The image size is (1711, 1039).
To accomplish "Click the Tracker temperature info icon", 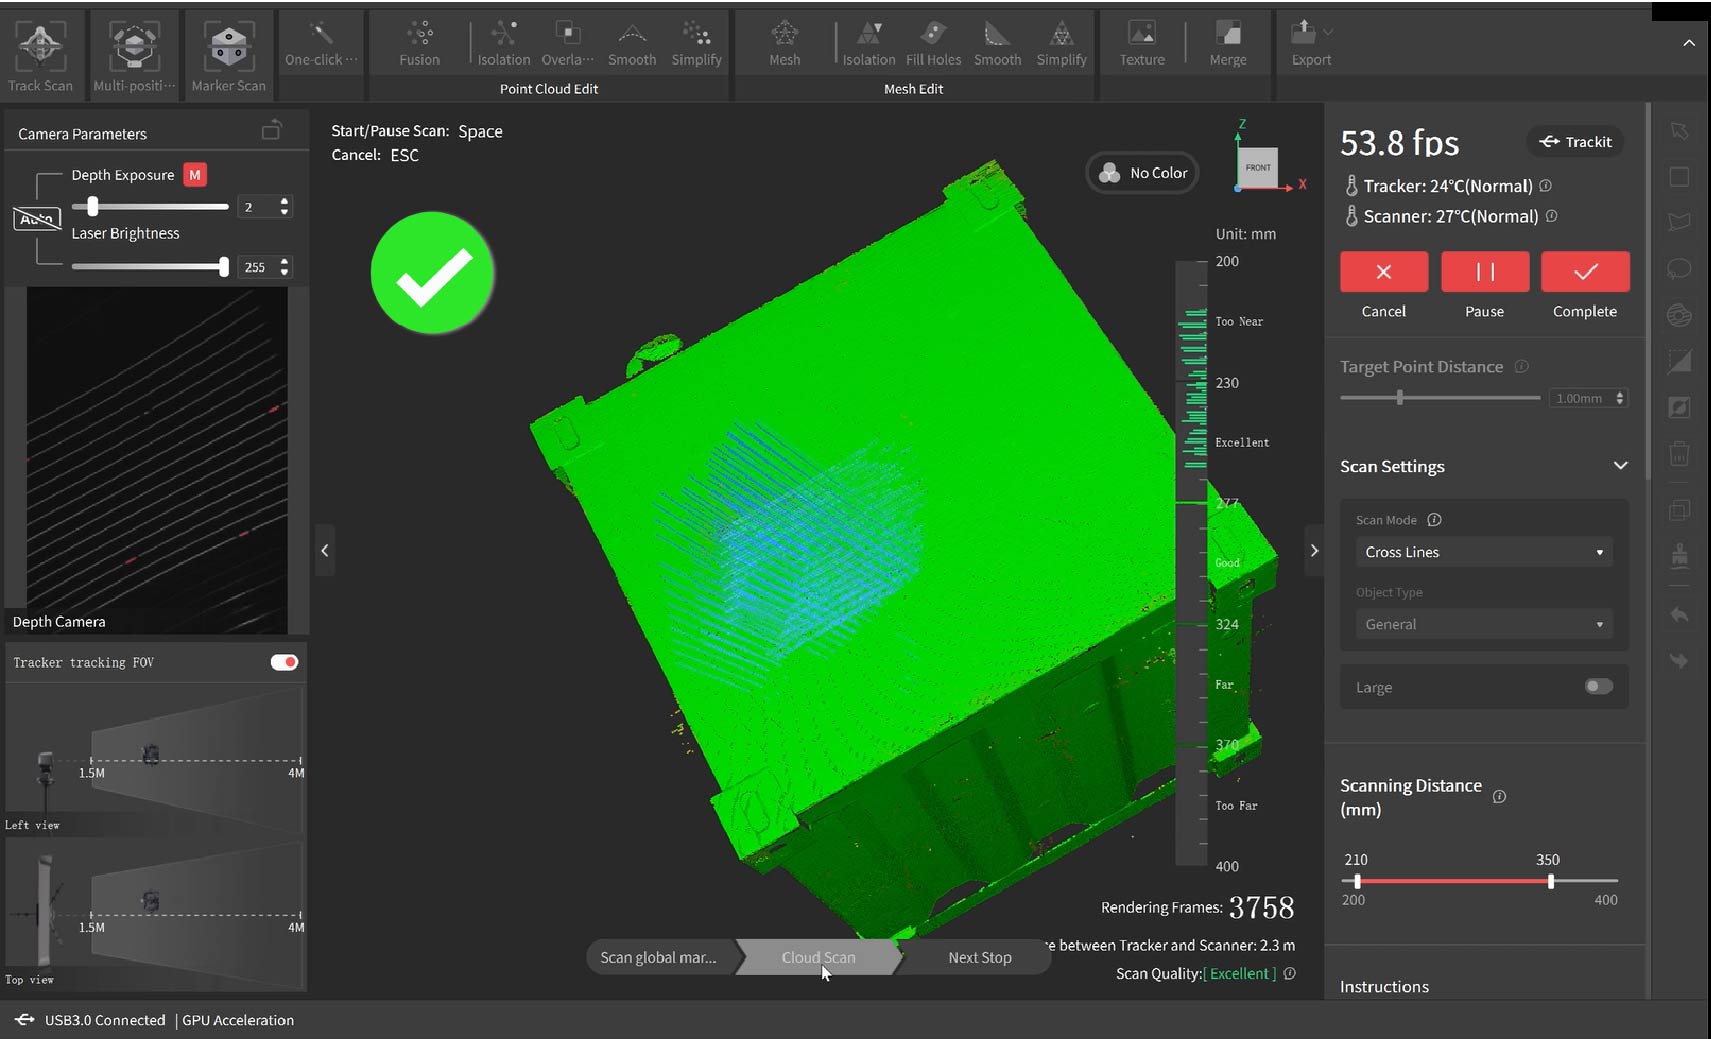I will pos(1545,186).
